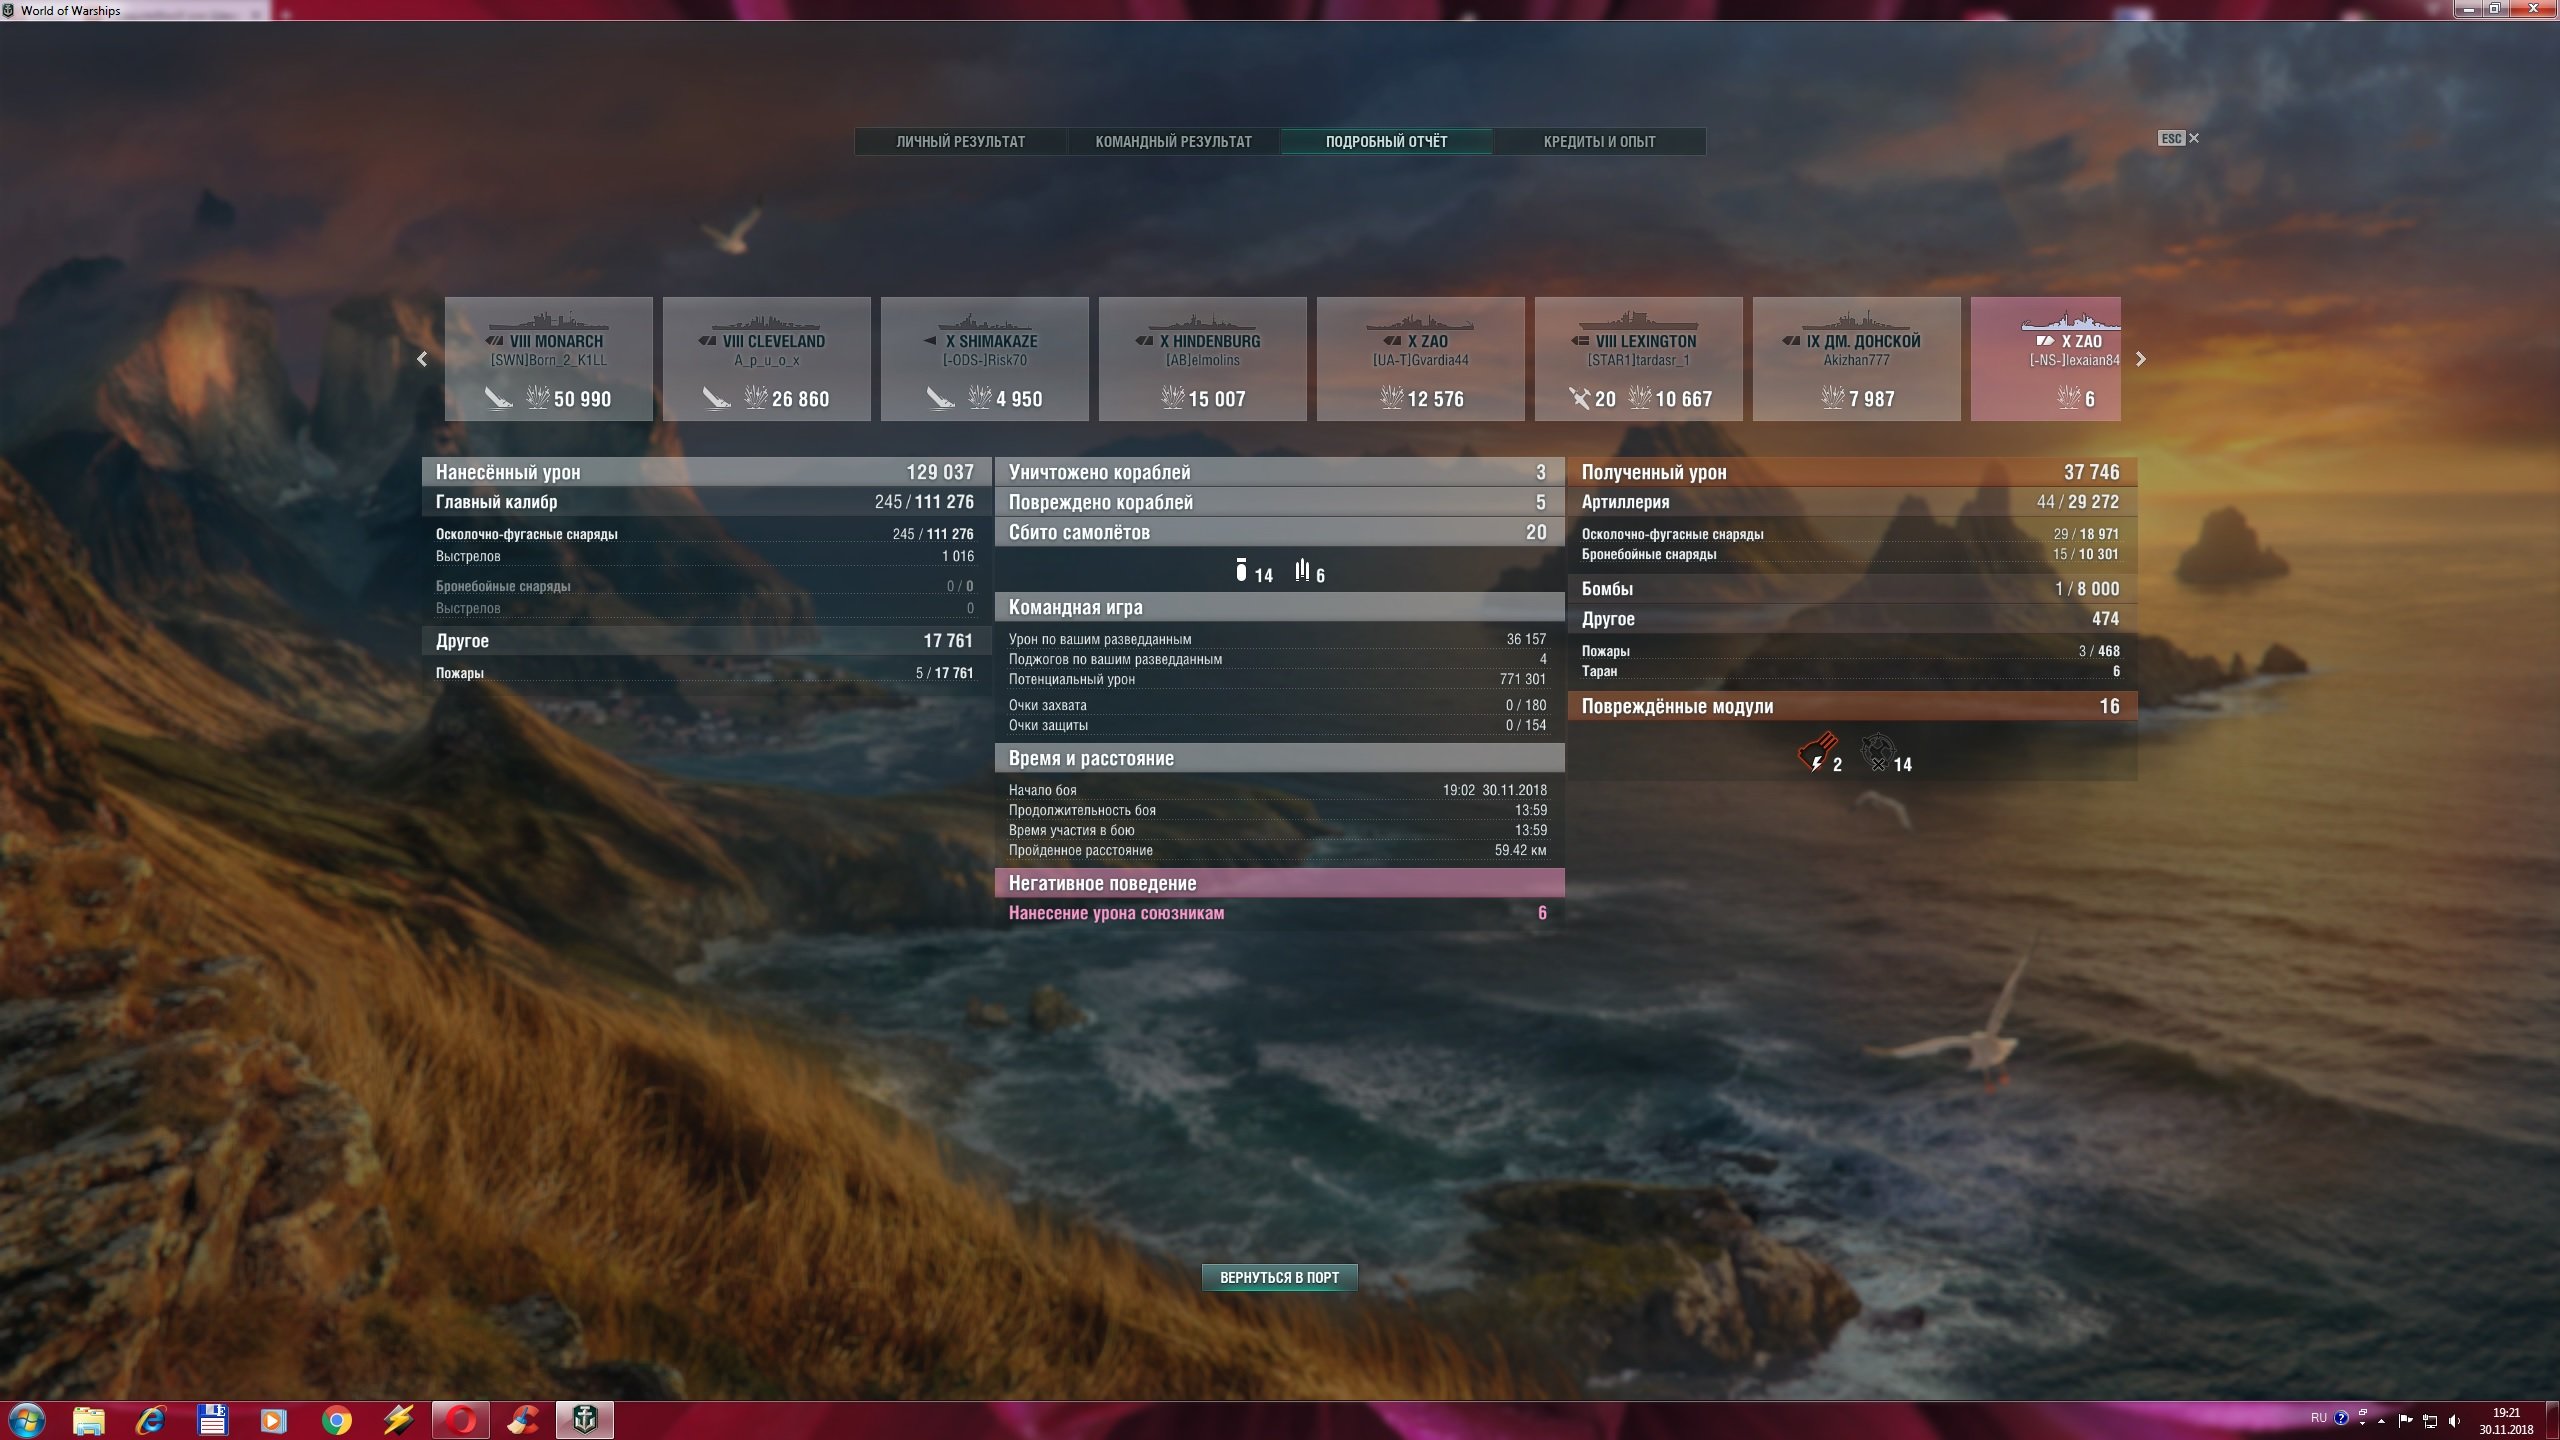
Task: Click the Командная игра section header
Action: 1279,607
